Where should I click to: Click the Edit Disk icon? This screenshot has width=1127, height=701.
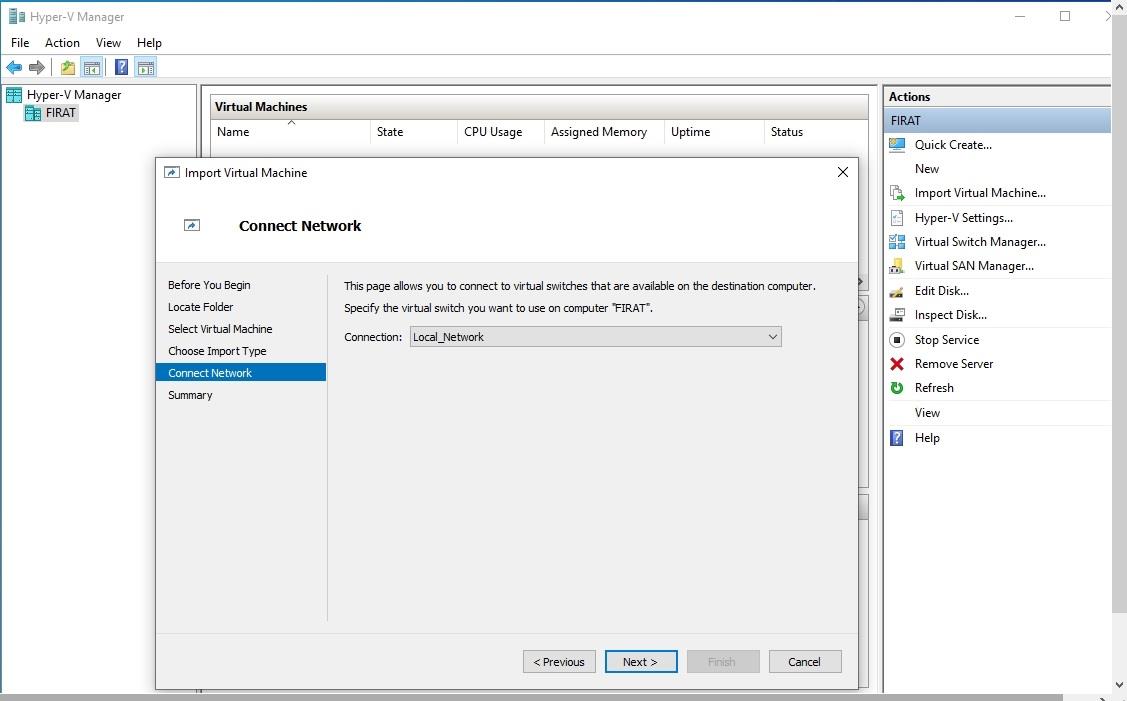tap(897, 291)
